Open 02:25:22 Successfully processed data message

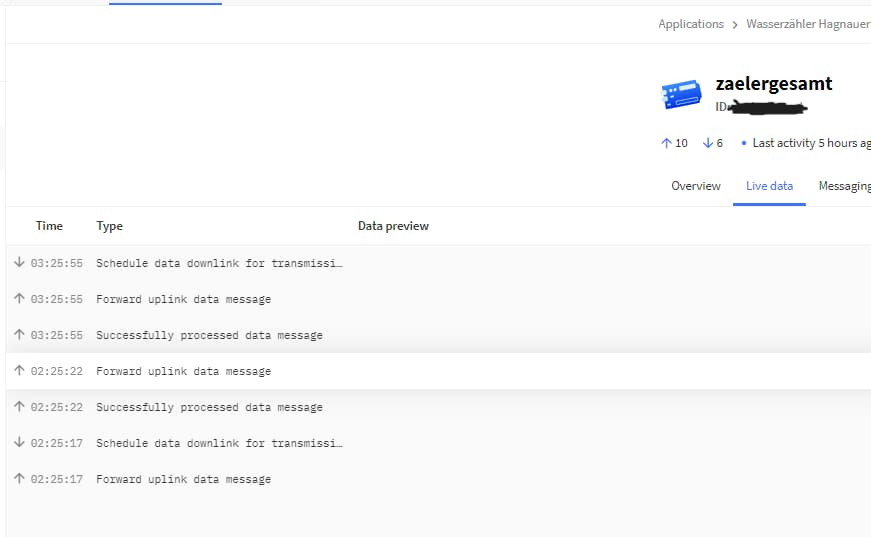coord(438,407)
